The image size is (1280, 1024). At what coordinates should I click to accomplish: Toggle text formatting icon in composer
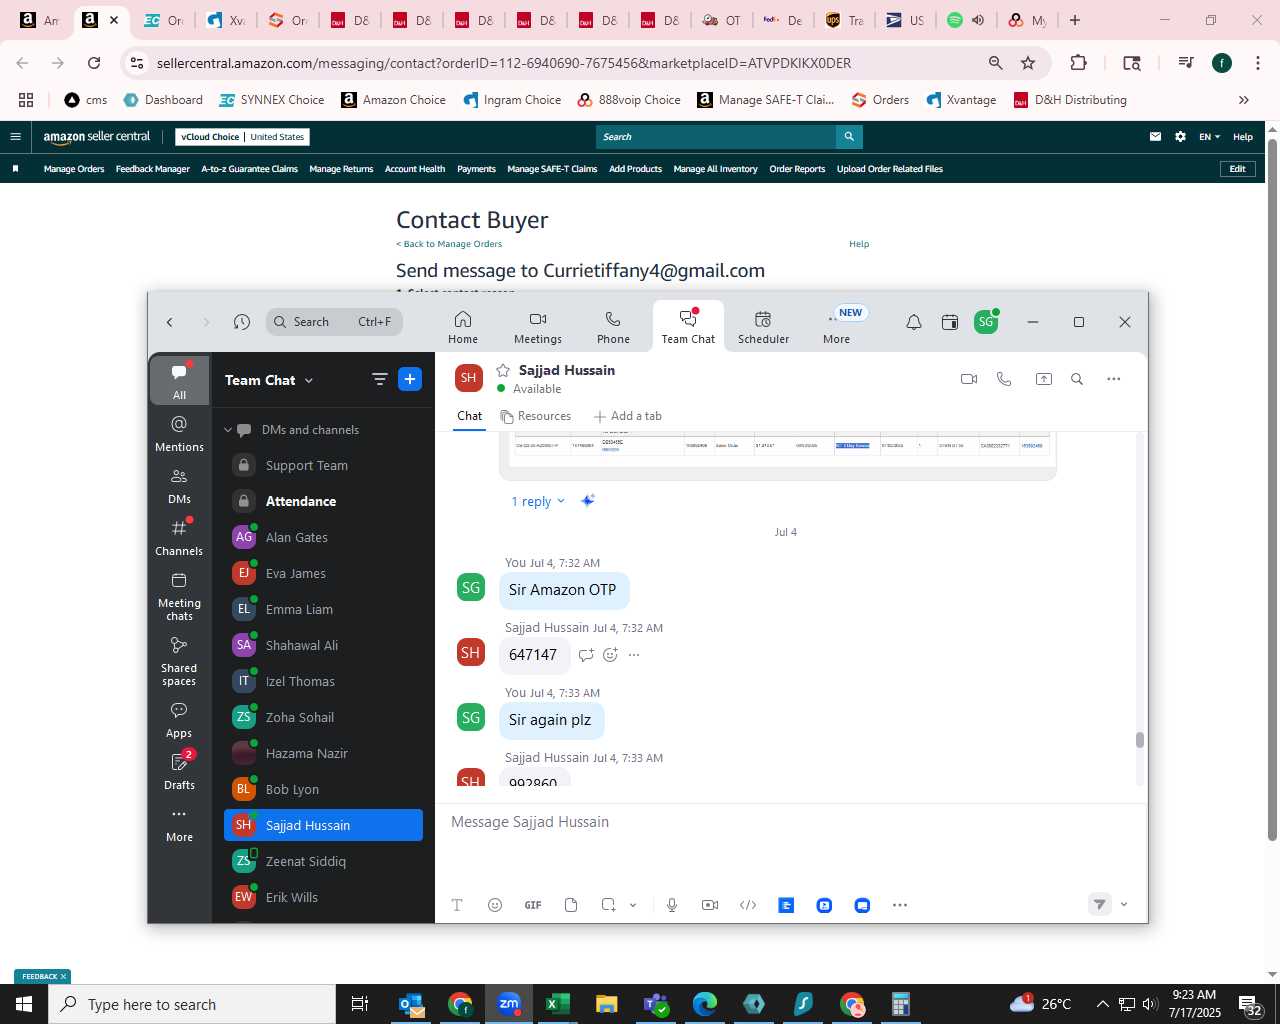click(457, 905)
